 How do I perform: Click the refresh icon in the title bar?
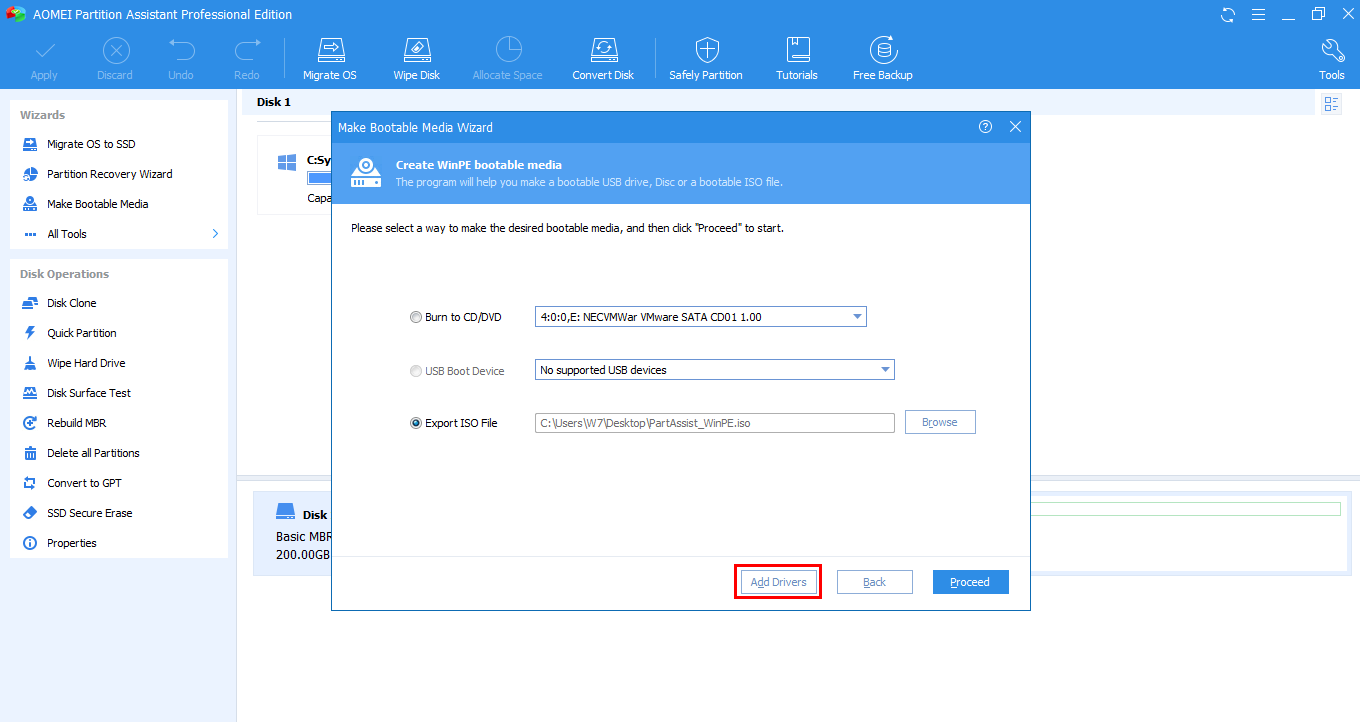(x=1228, y=14)
